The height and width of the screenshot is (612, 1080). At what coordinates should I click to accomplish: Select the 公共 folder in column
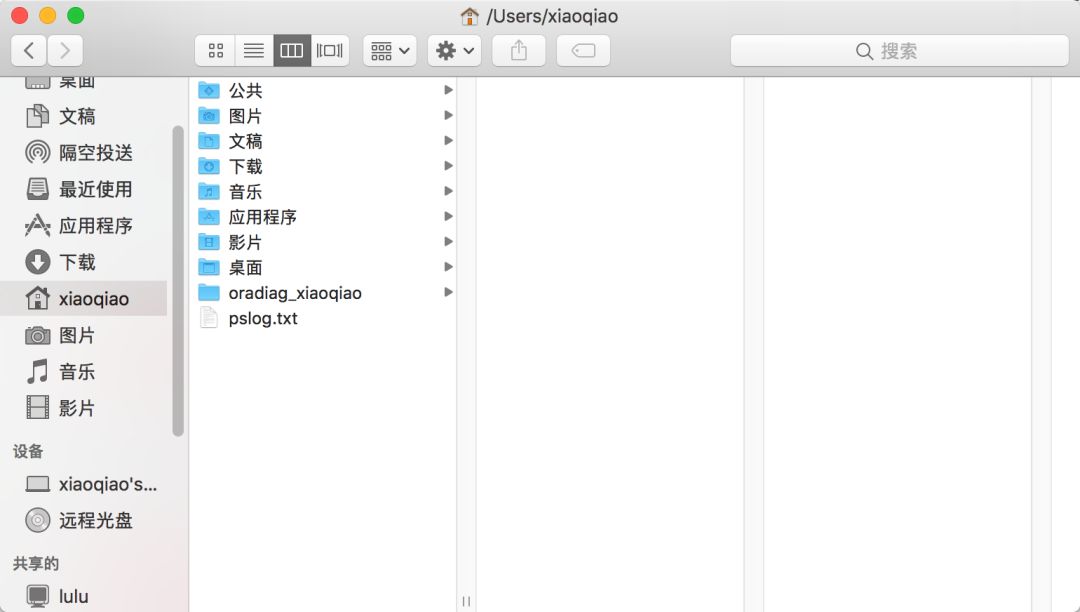pos(245,91)
